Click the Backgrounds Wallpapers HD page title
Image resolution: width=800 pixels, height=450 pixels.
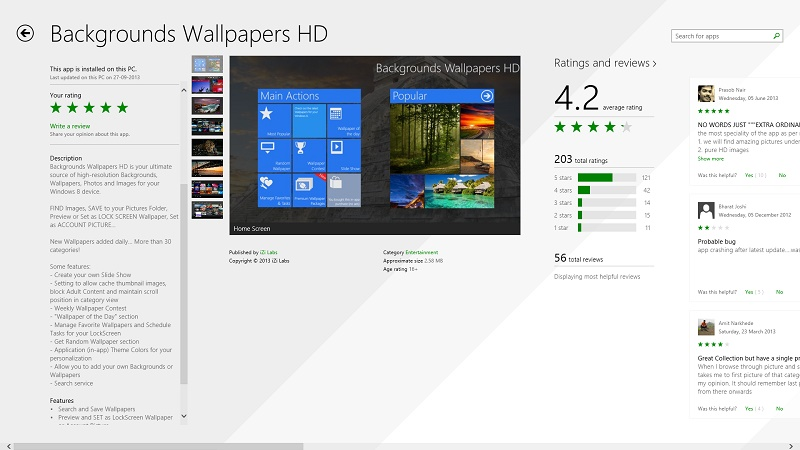(189, 34)
